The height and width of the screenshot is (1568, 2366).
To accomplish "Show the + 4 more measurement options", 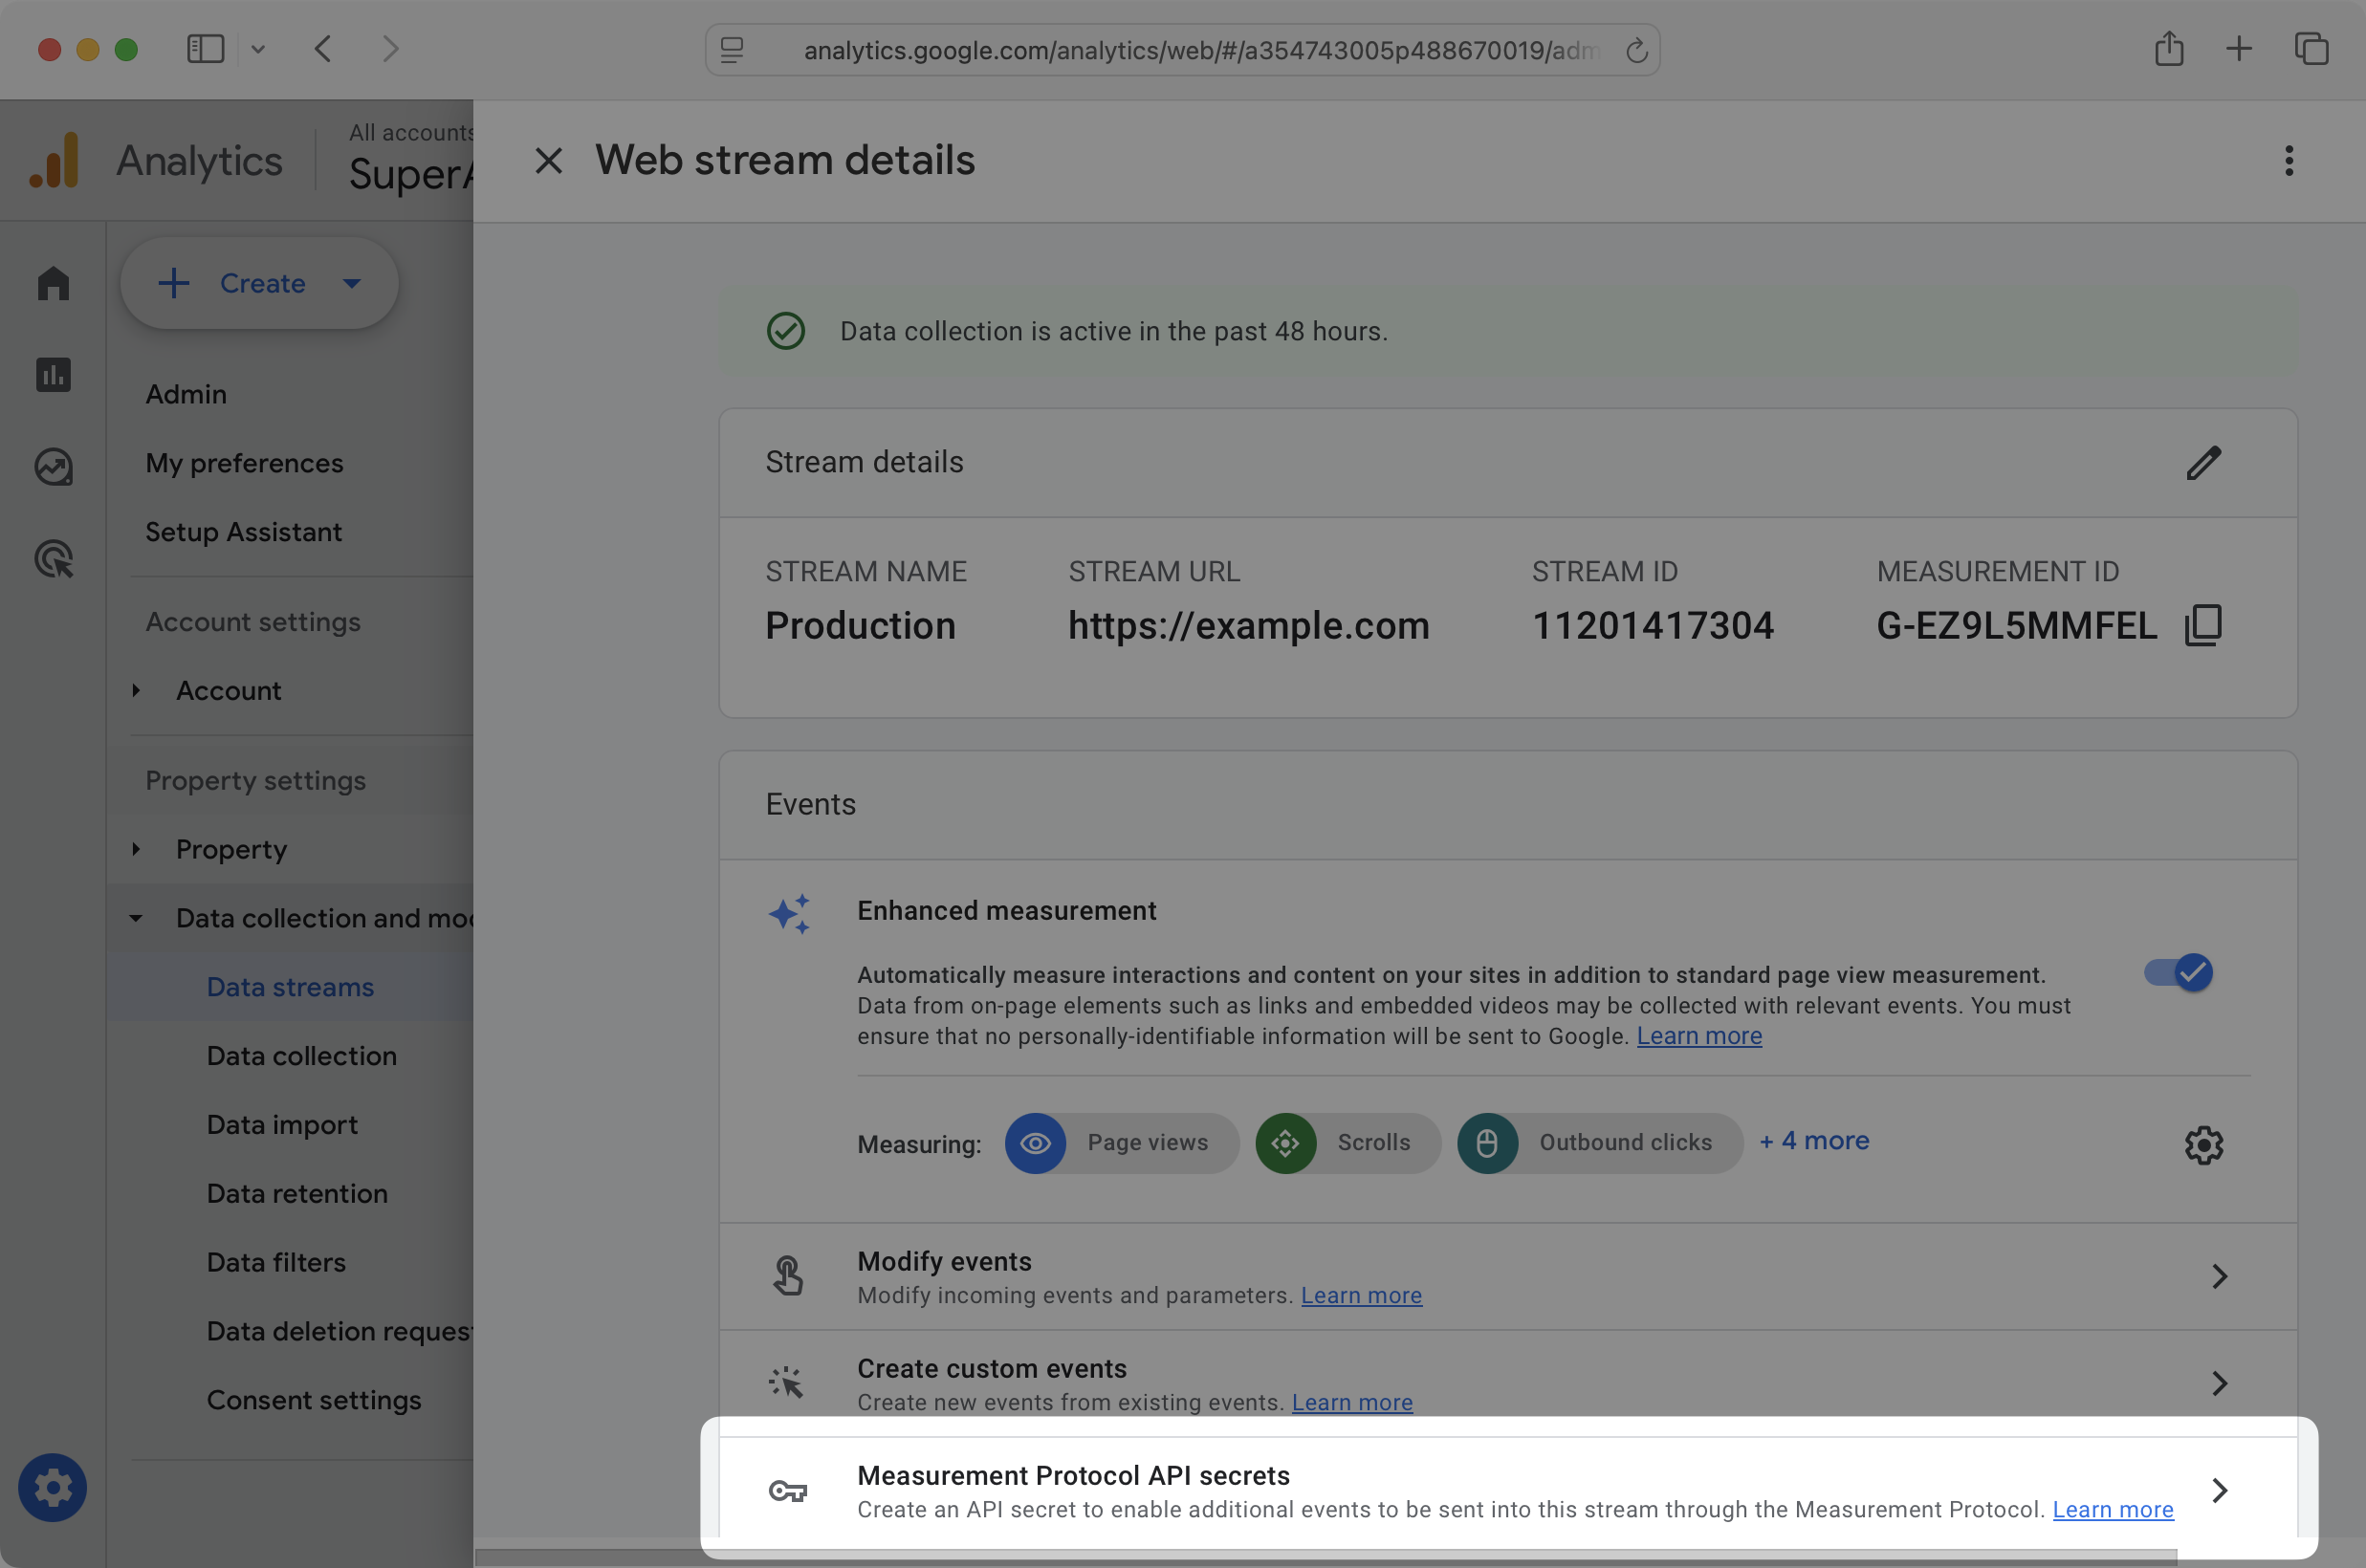I will coord(1814,1140).
